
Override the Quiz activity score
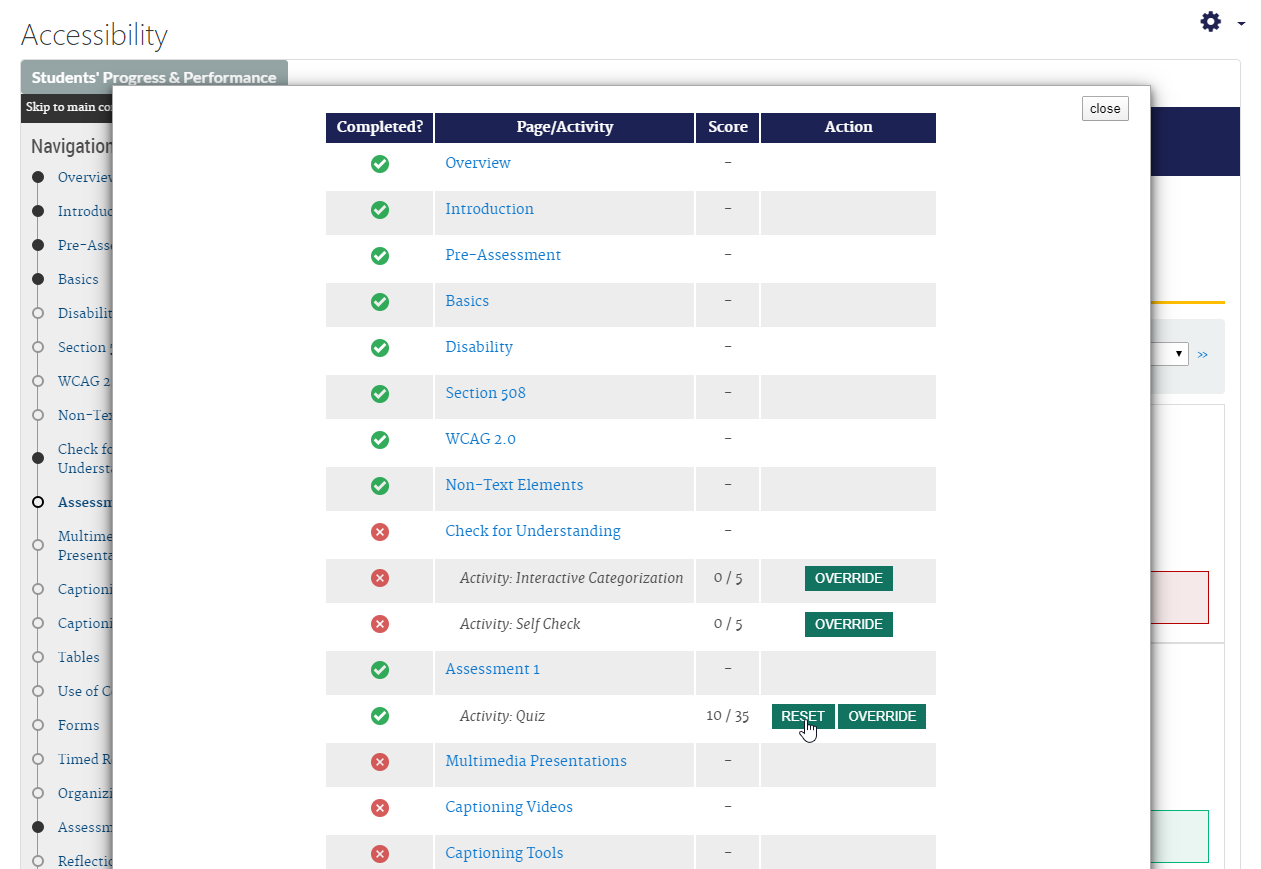click(882, 717)
